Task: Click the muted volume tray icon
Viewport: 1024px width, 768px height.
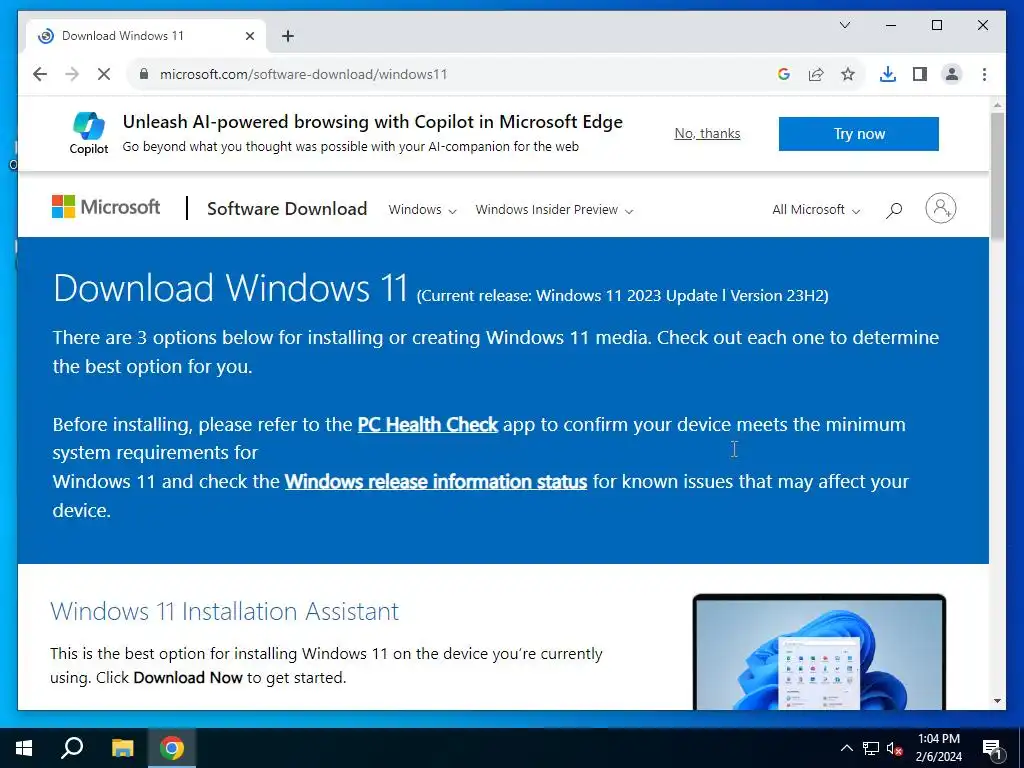Action: pos(895,749)
